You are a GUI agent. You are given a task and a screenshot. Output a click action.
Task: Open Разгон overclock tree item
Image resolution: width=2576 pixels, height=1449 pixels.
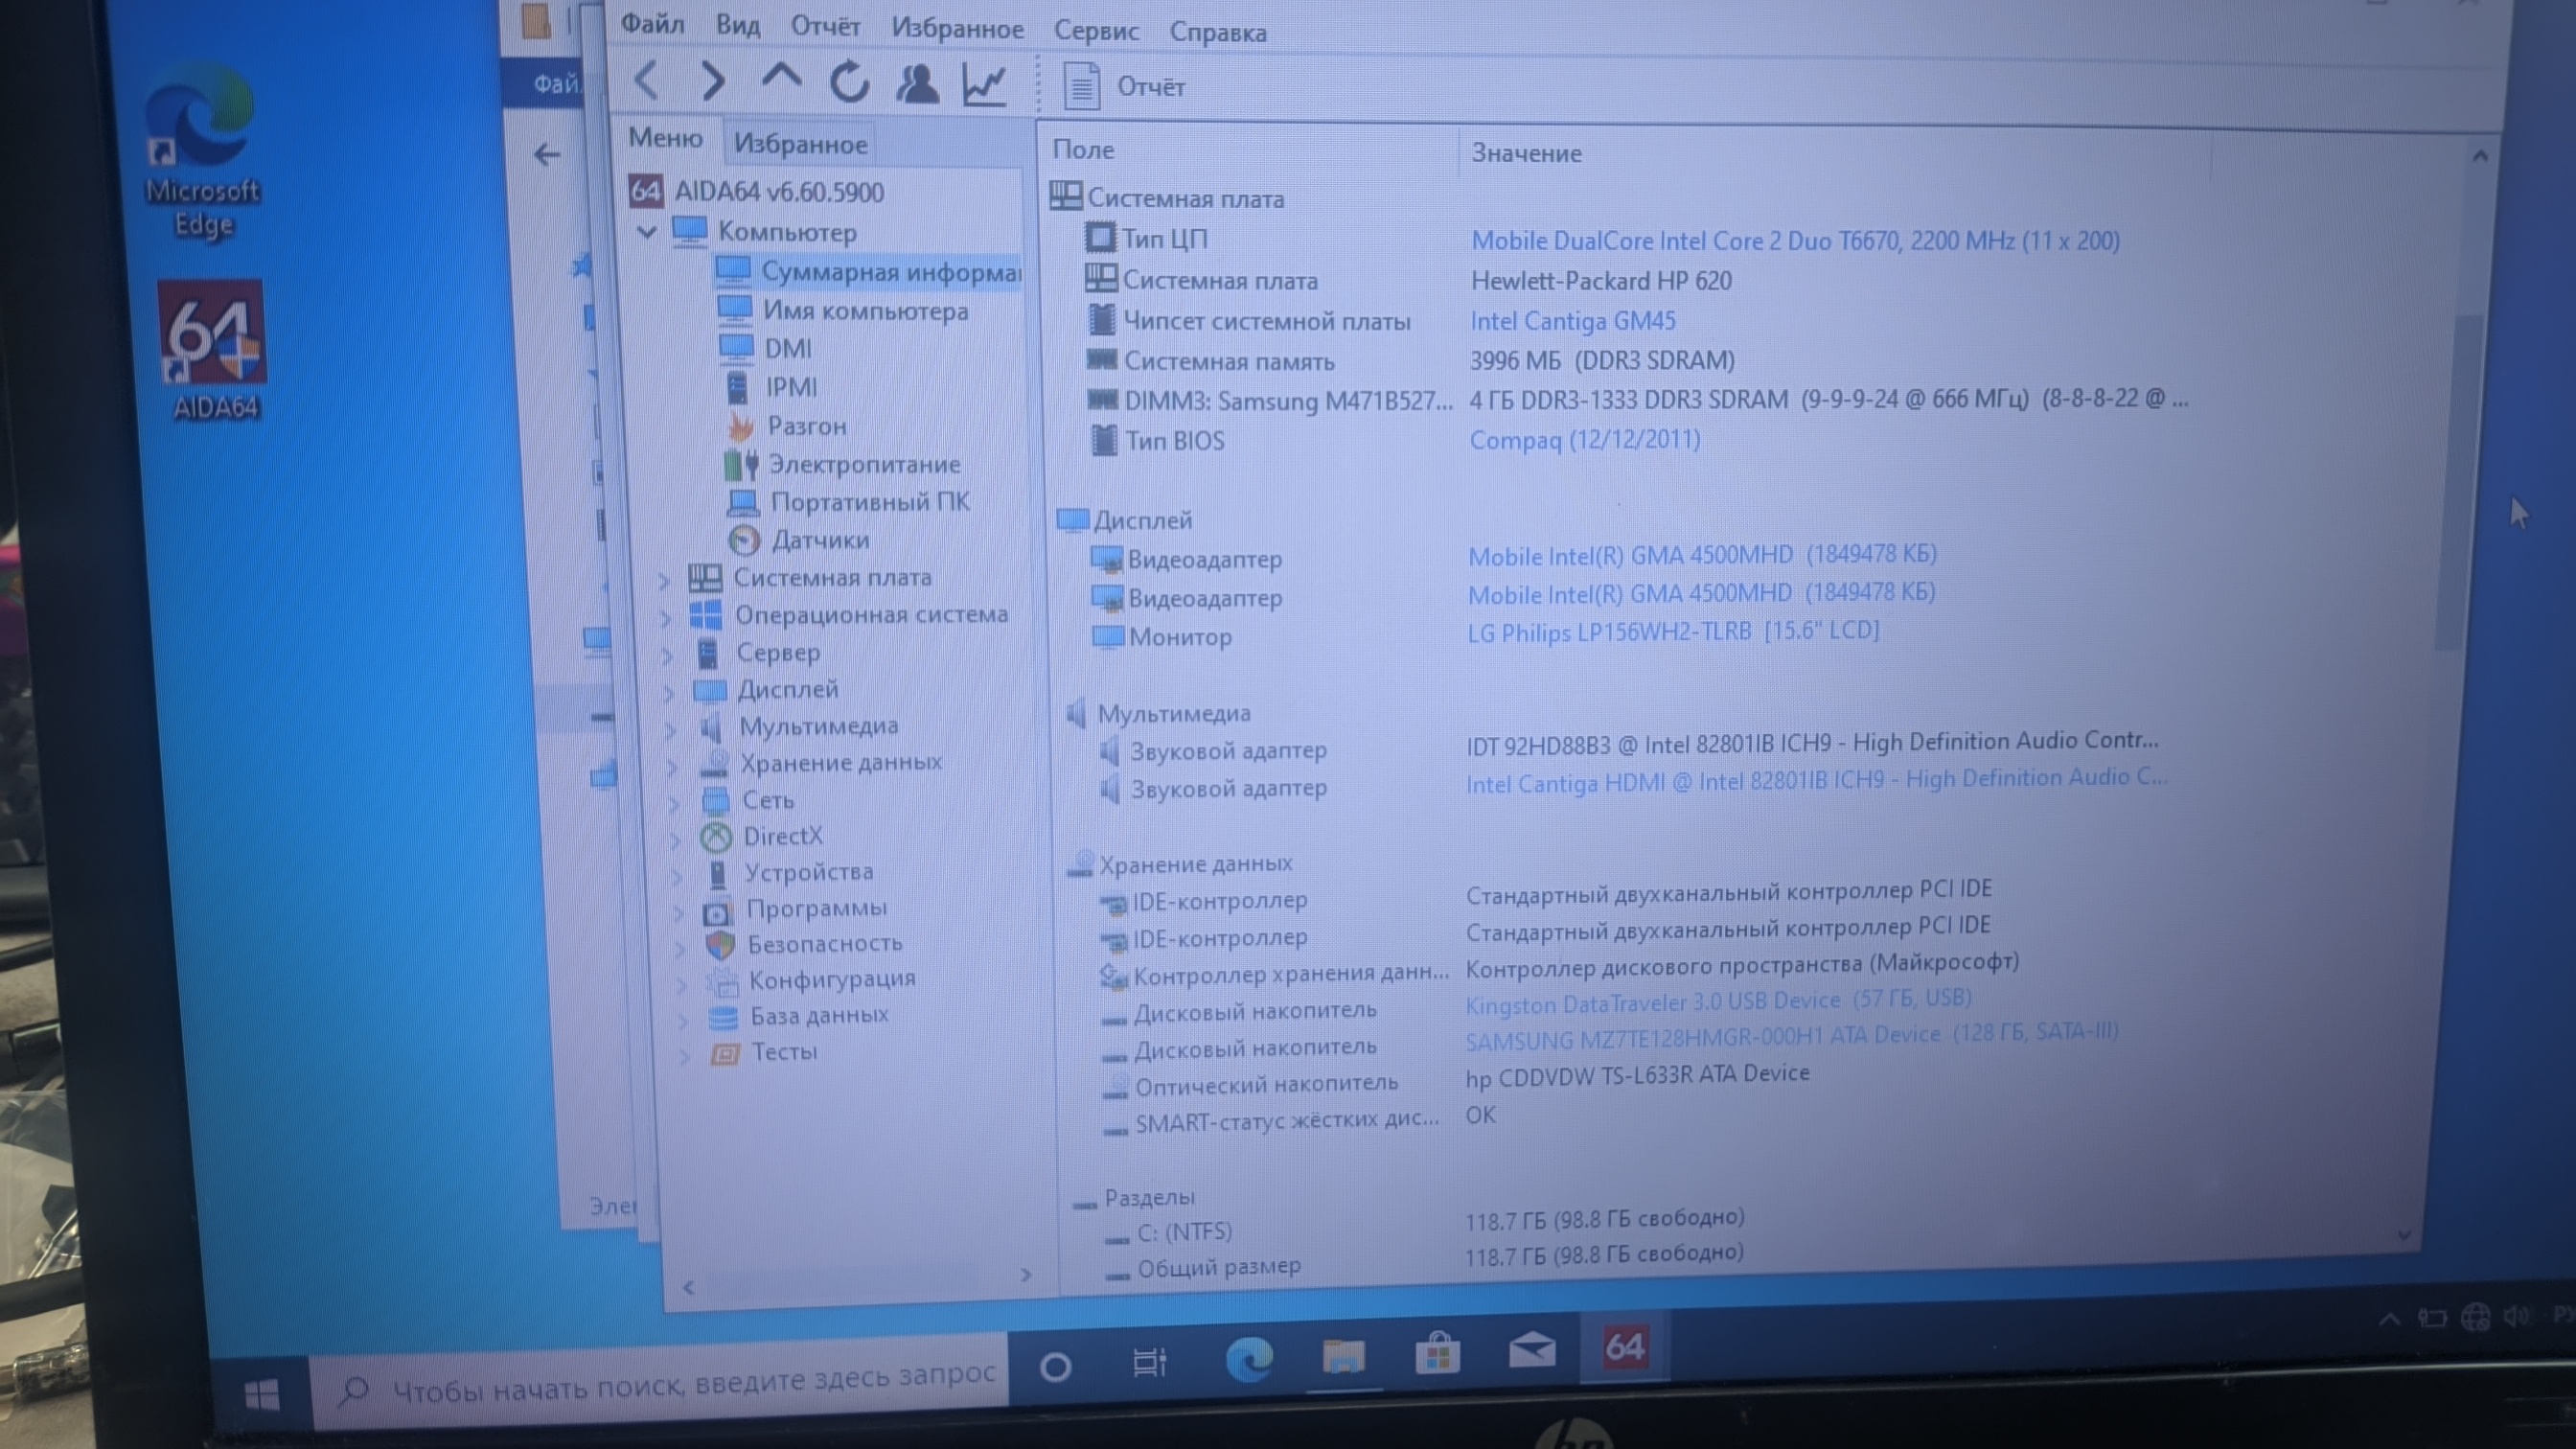click(x=806, y=426)
